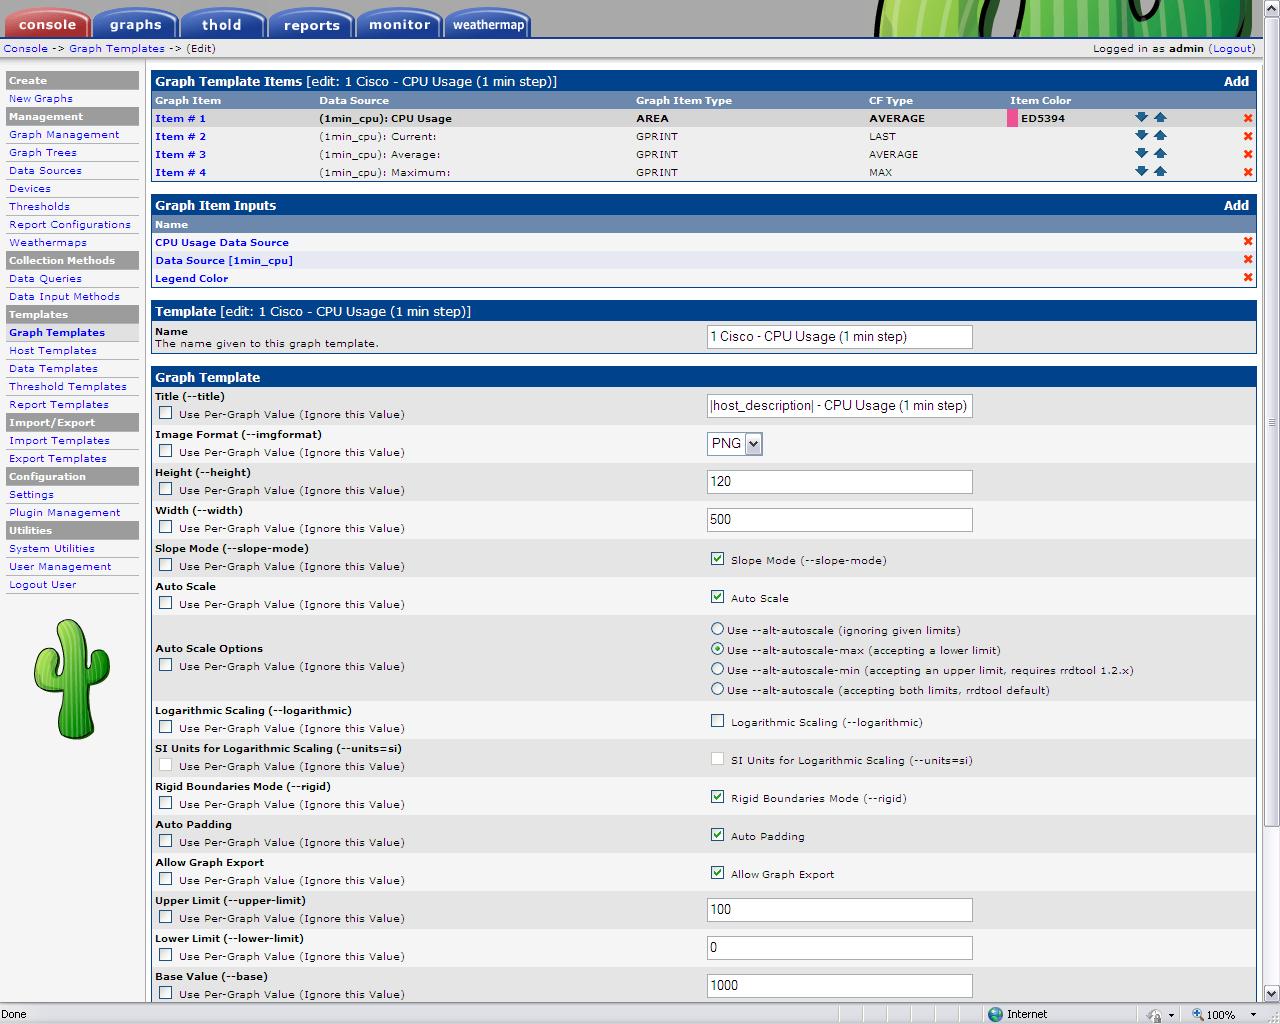Open the reports tab
Viewport: 1280px width, 1024px height.
tap(311, 24)
